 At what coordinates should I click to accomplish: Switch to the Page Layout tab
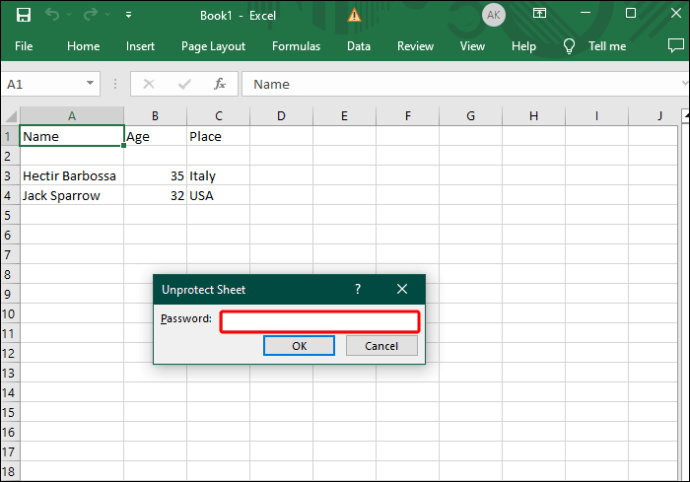(213, 46)
